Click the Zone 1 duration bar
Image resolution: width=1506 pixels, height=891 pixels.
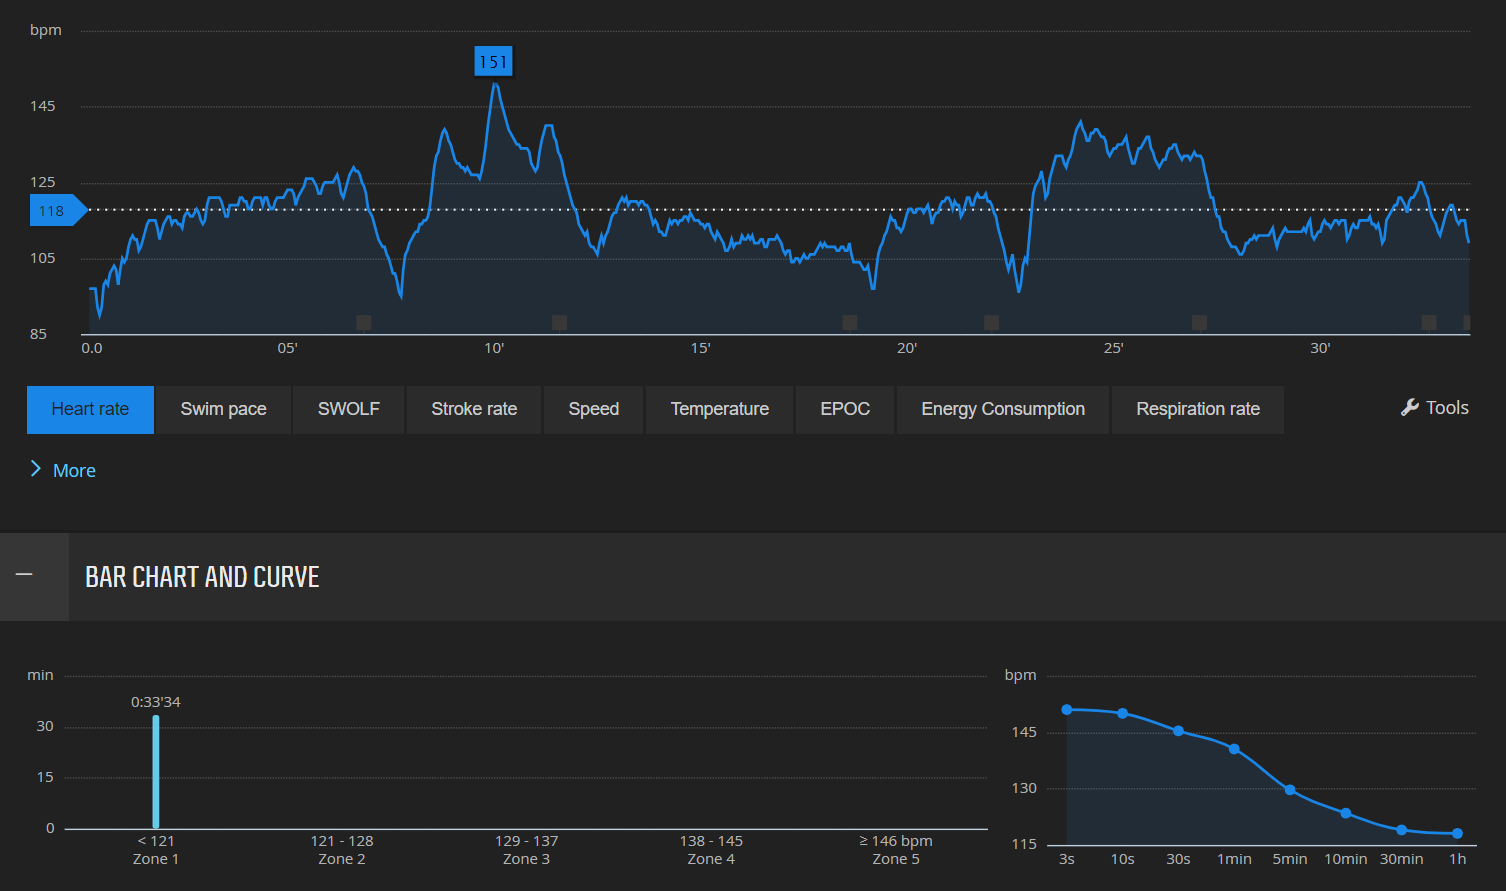pyautogui.click(x=156, y=771)
